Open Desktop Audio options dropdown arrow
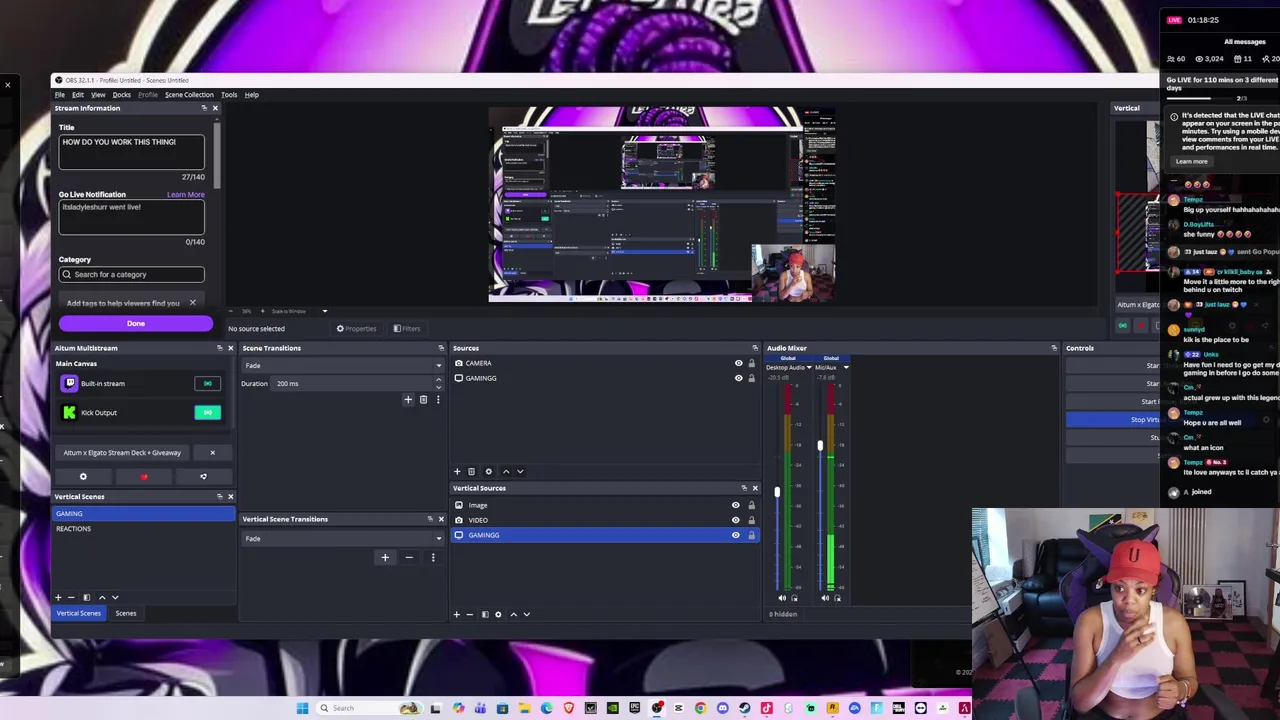 (x=807, y=367)
